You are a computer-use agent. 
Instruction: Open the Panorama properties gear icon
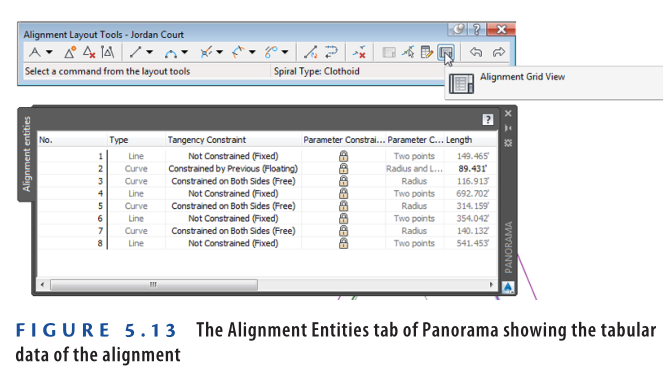pos(508,143)
